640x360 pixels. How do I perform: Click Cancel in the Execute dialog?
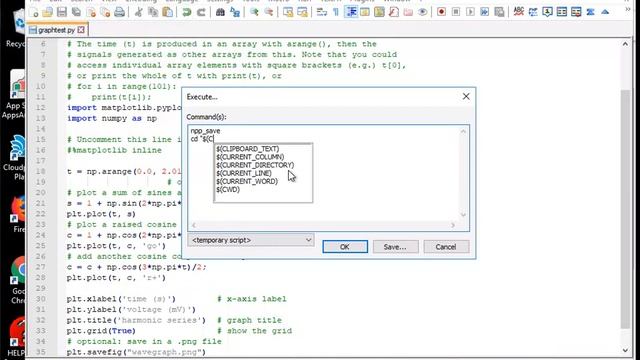(x=446, y=247)
